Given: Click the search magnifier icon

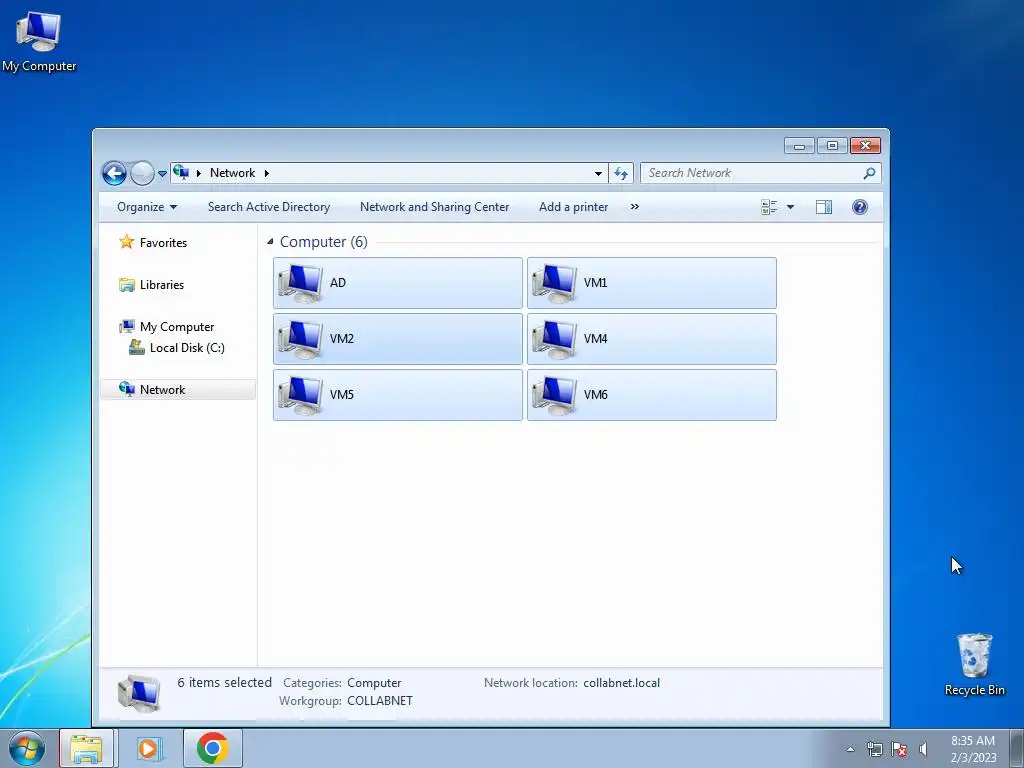Looking at the screenshot, I should [869, 173].
